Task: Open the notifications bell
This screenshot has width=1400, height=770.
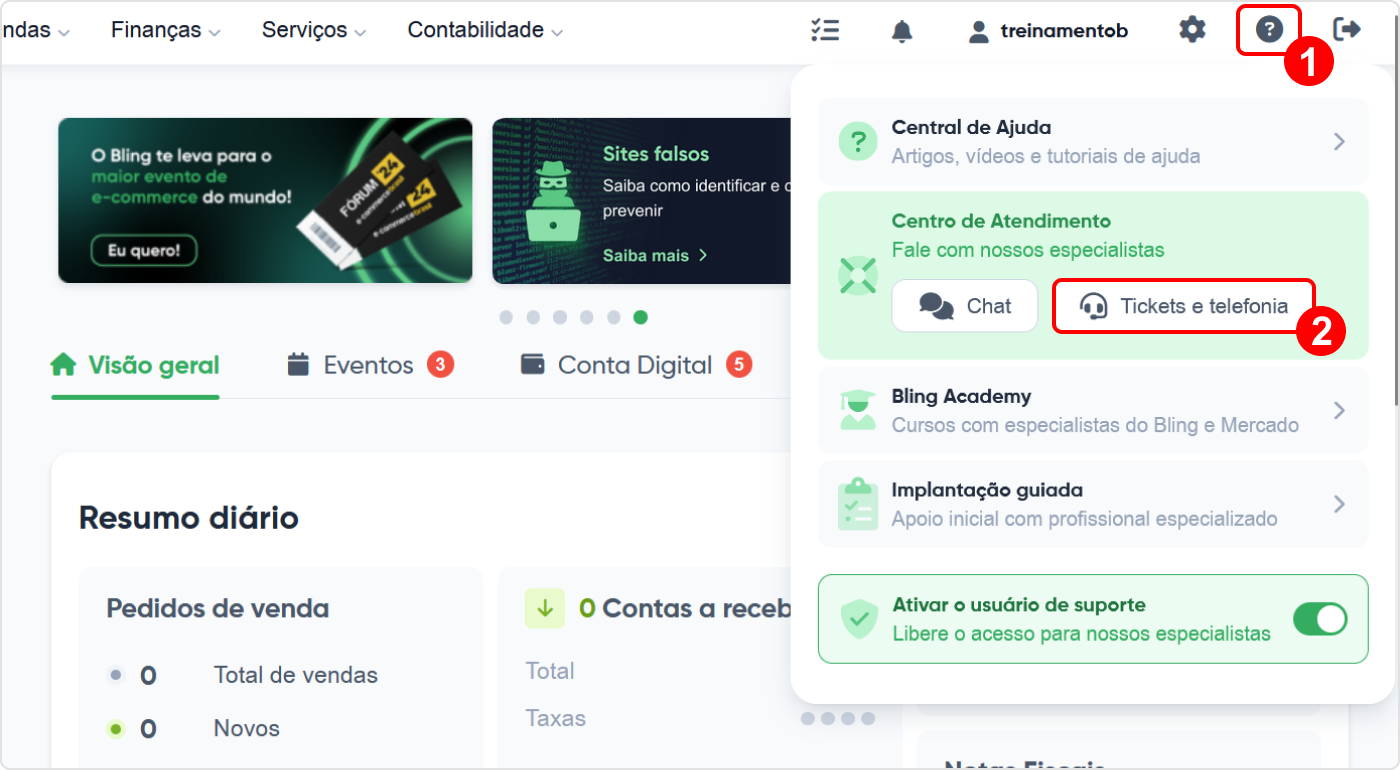Action: 902,31
